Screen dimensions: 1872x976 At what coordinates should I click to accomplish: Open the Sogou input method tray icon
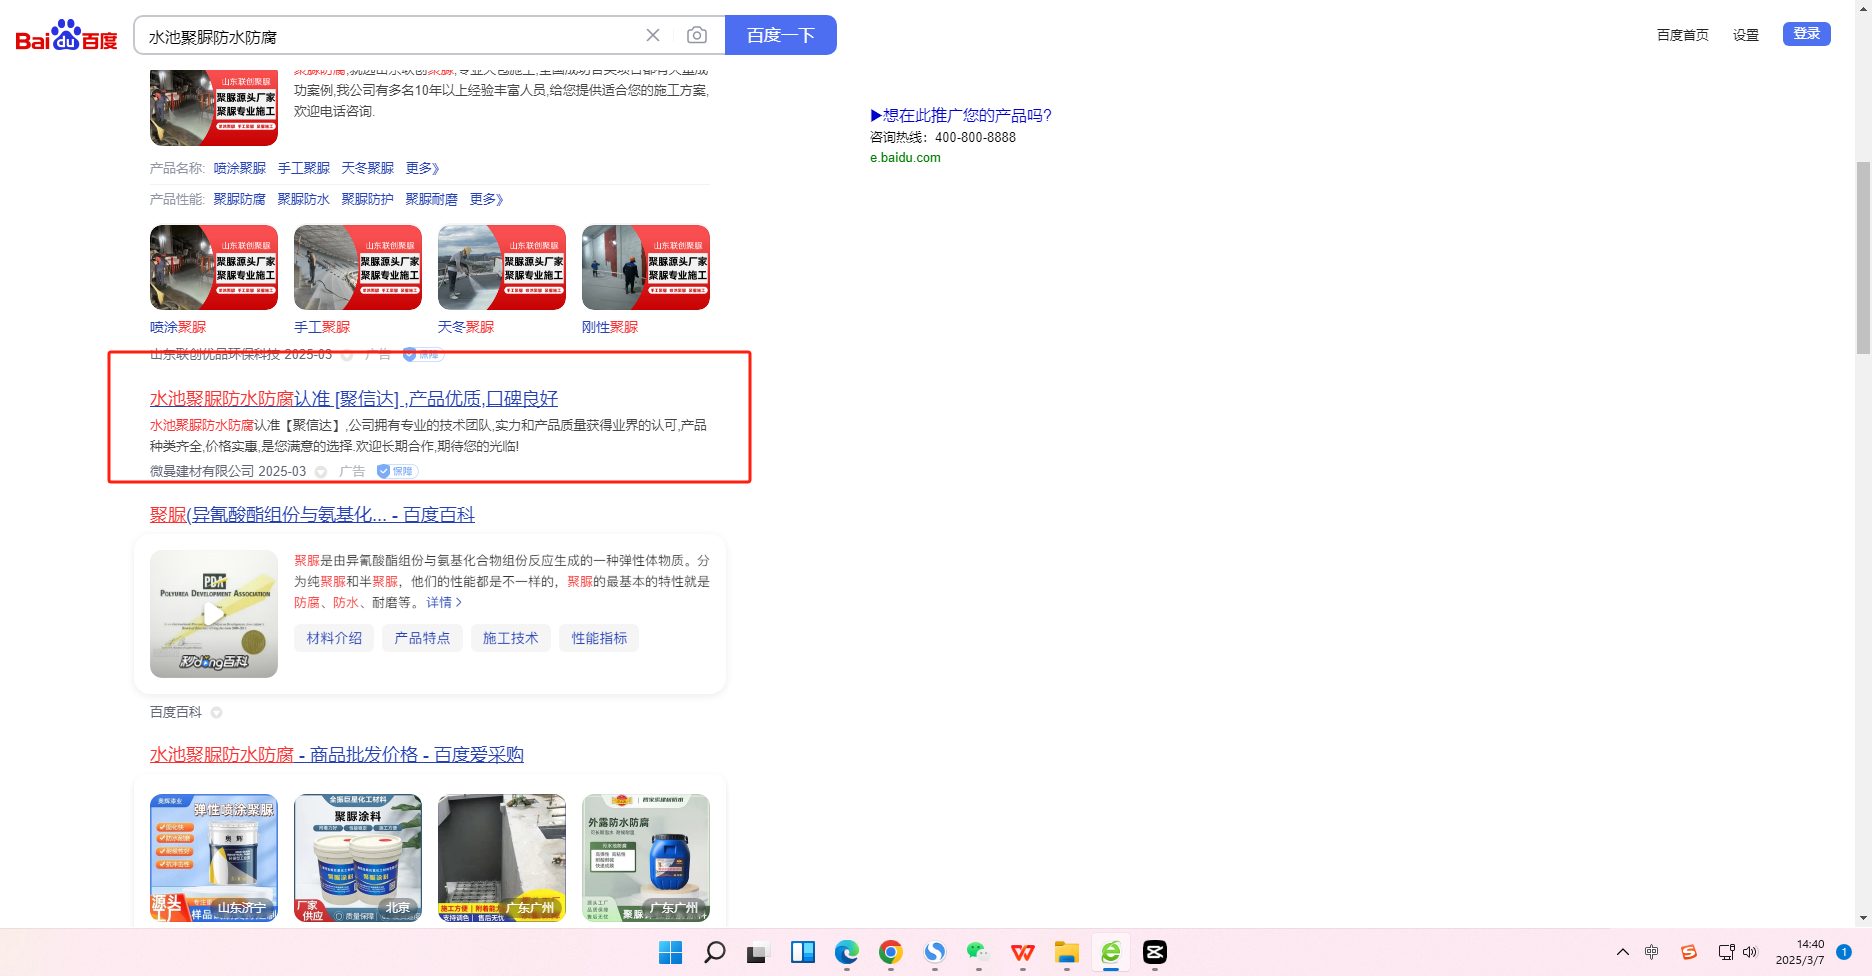pos(1689,952)
